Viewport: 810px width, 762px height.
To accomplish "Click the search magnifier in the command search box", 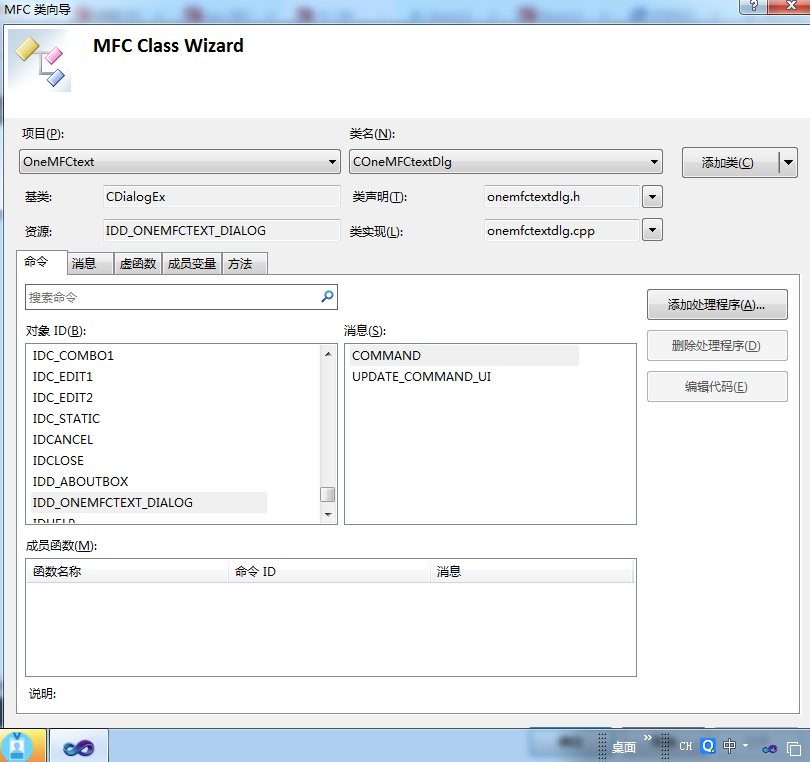I will (x=327, y=297).
